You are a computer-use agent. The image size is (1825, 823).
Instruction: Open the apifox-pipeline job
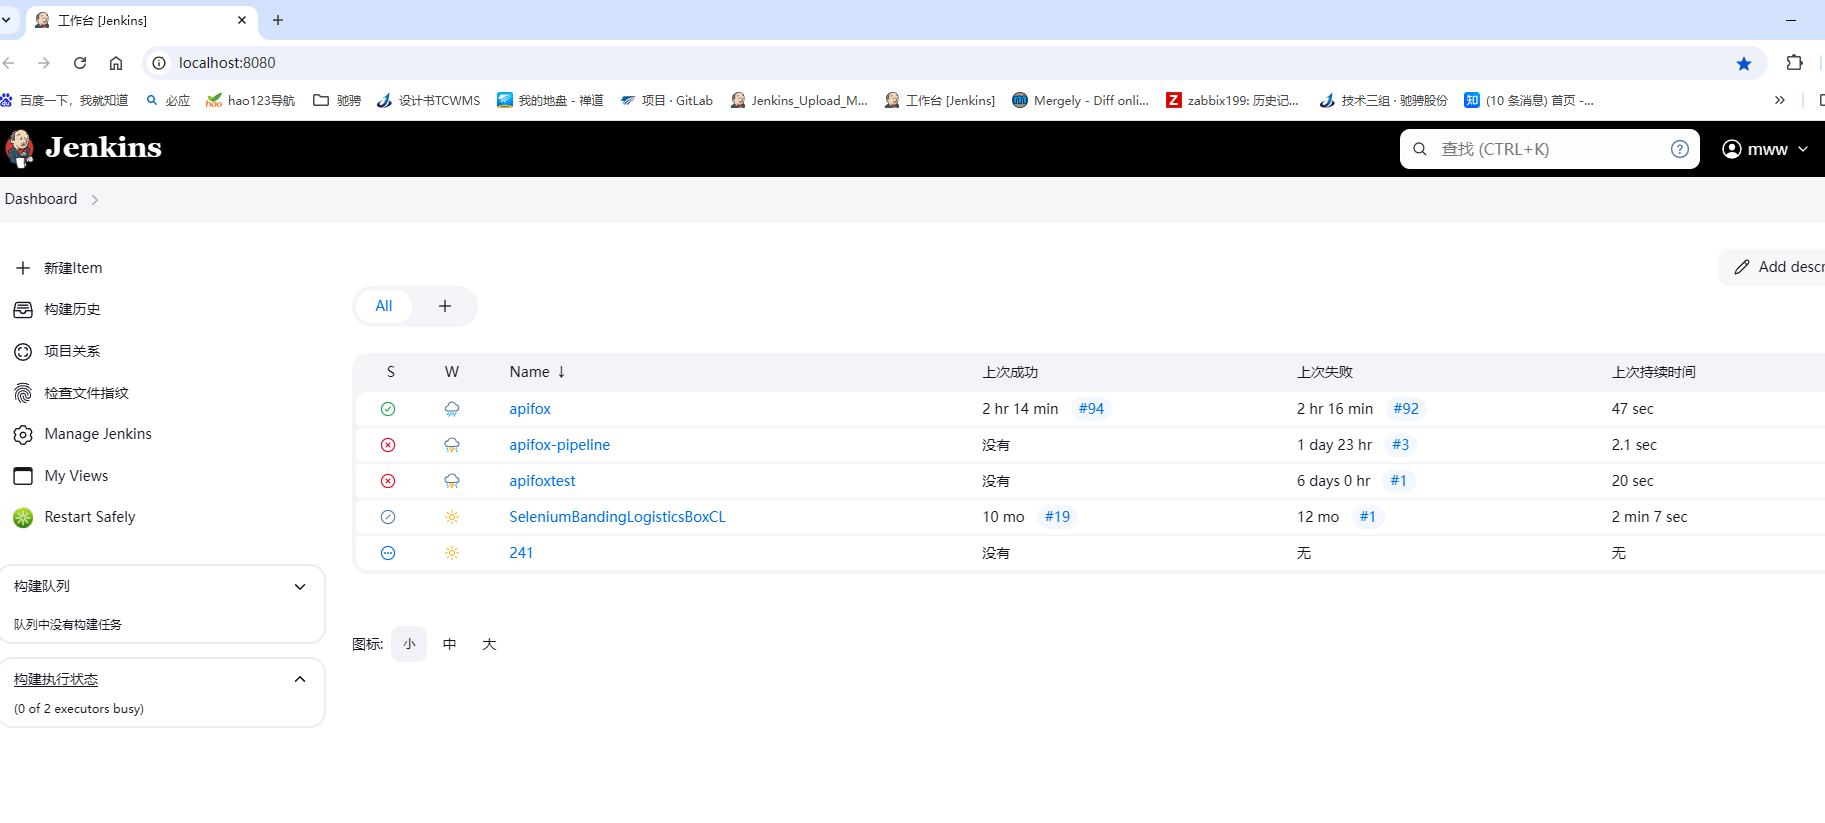point(560,445)
